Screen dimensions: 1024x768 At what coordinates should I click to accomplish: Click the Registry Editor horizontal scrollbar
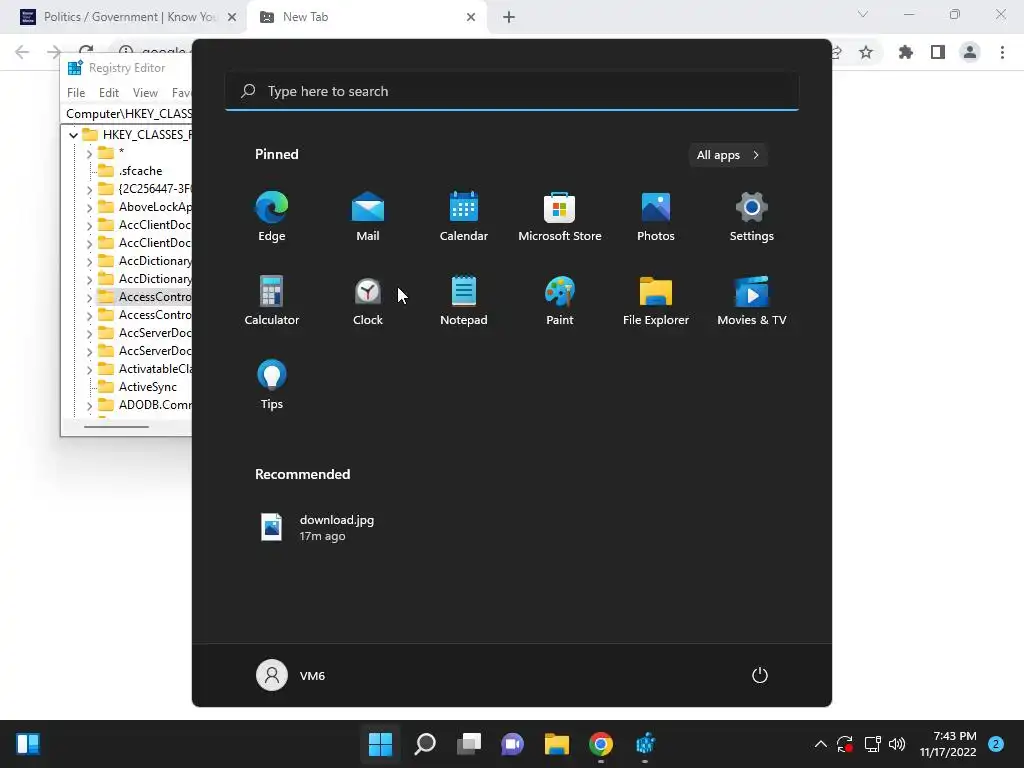click(x=117, y=426)
